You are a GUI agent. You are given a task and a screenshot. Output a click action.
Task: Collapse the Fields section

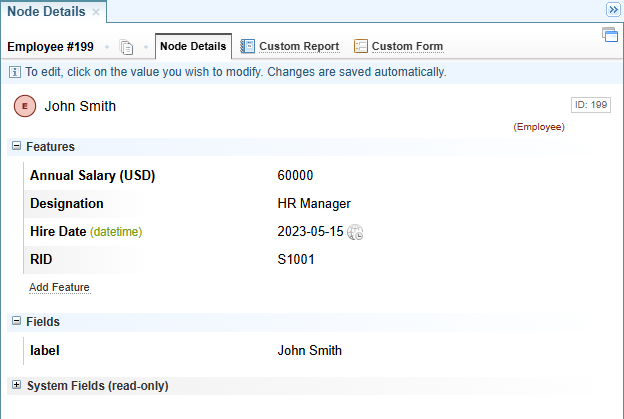pyautogui.click(x=16, y=322)
